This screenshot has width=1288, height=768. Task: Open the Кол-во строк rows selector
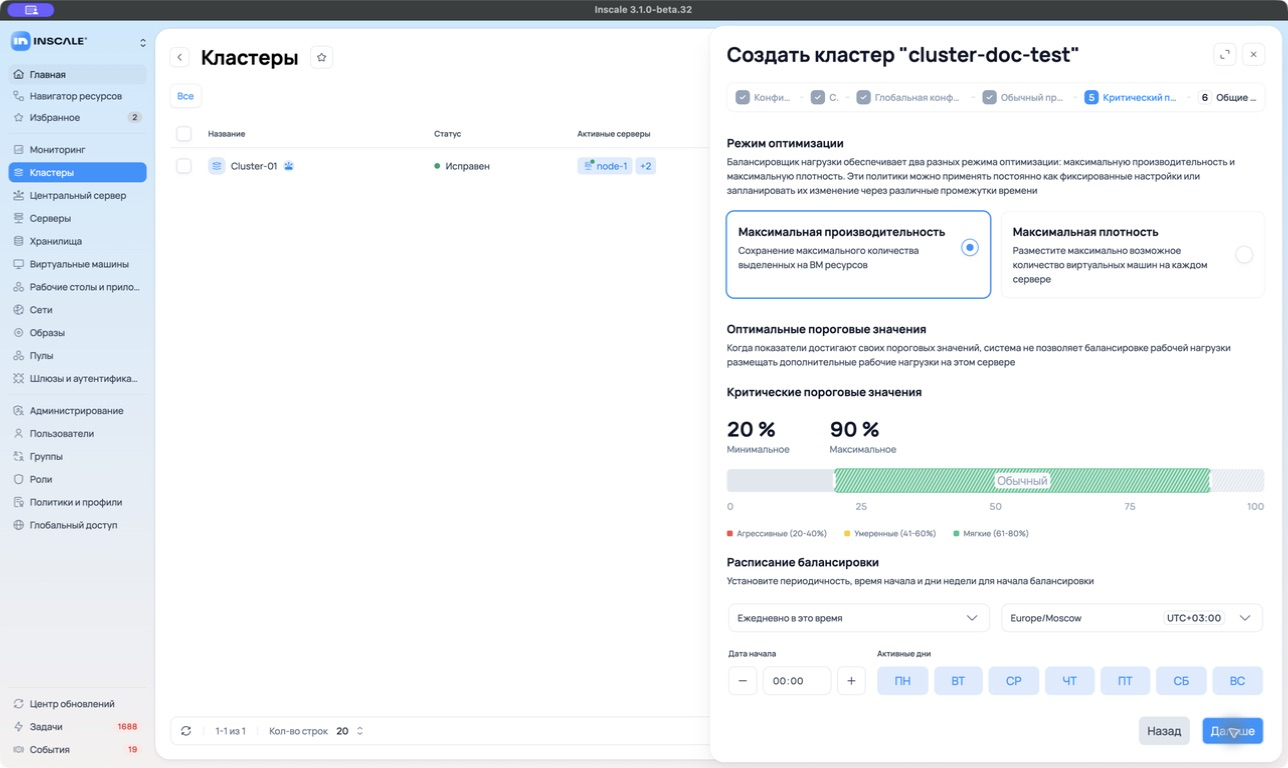[349, 731]
